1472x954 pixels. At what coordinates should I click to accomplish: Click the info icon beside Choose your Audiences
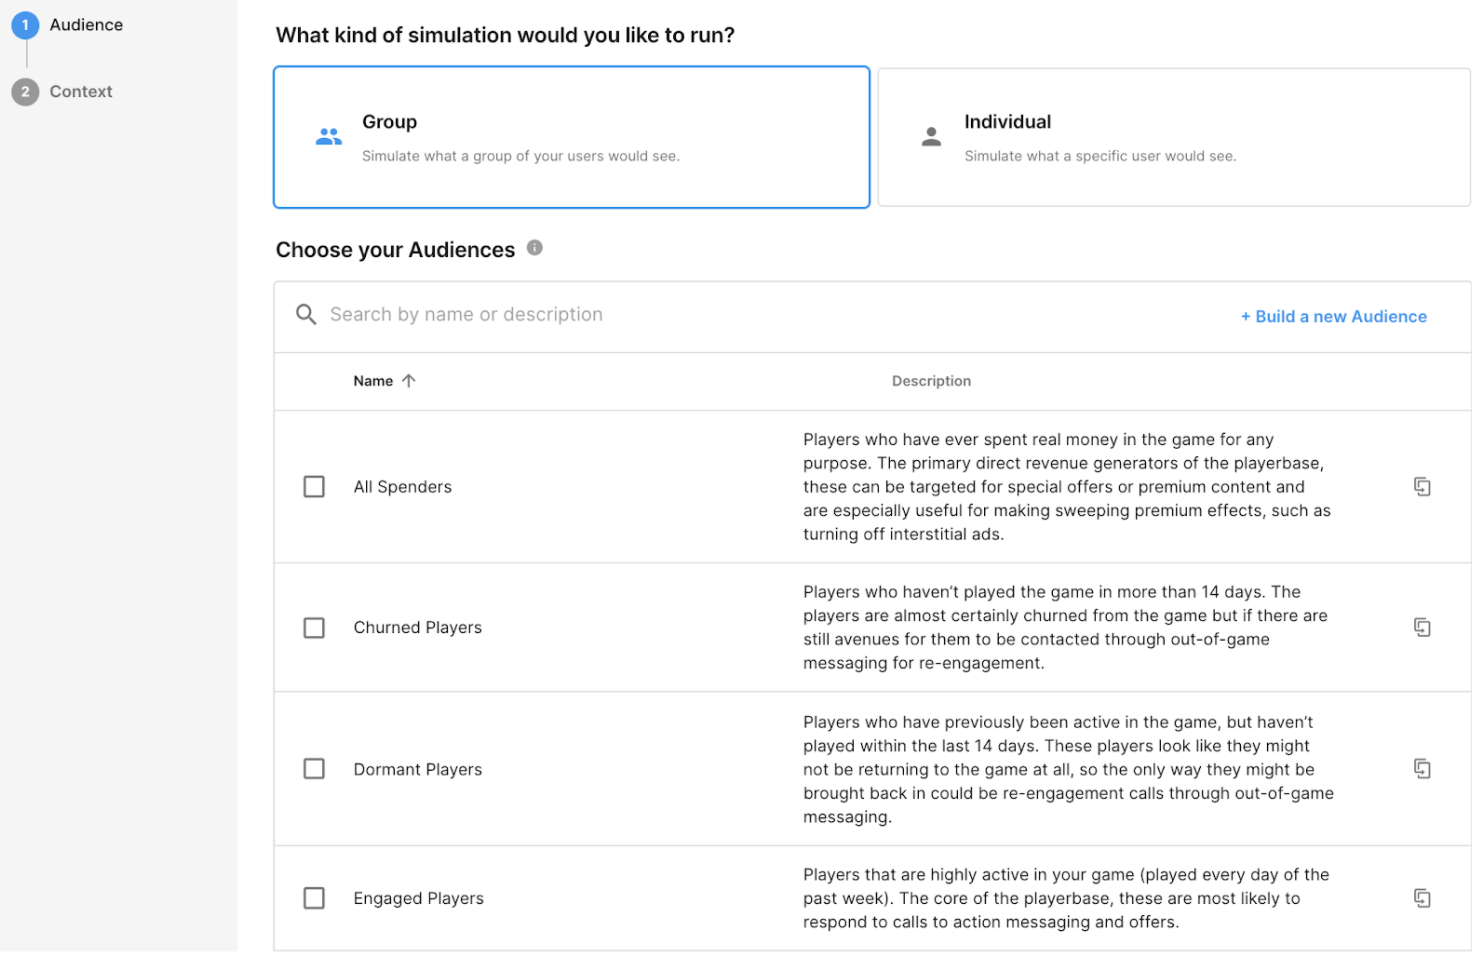click(535, 248)
